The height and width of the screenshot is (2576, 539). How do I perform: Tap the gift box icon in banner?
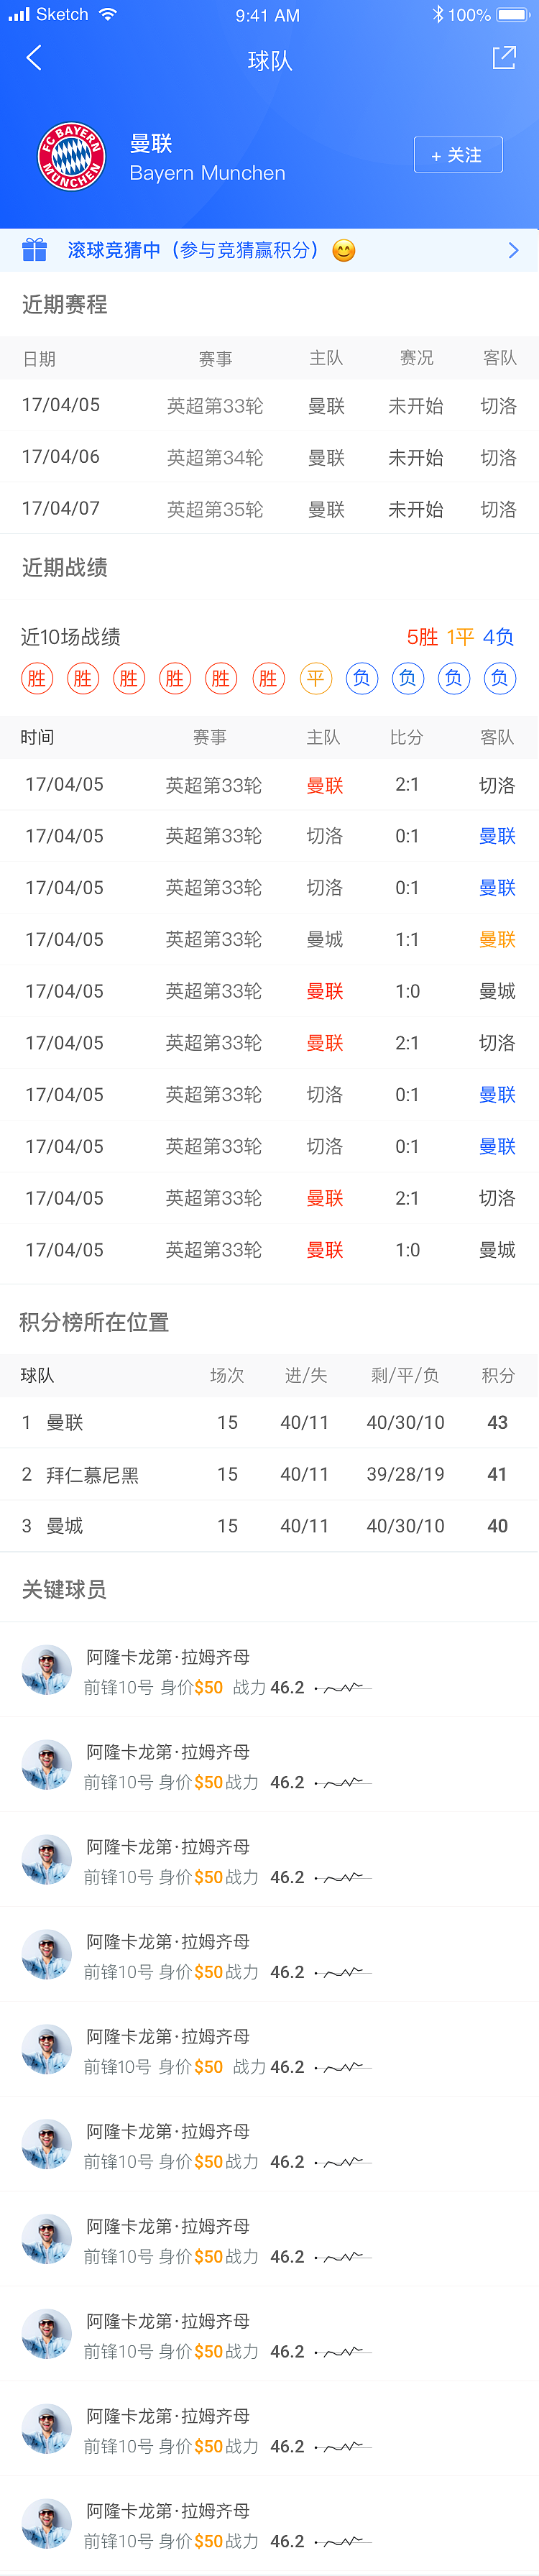[x=35, y=250]
